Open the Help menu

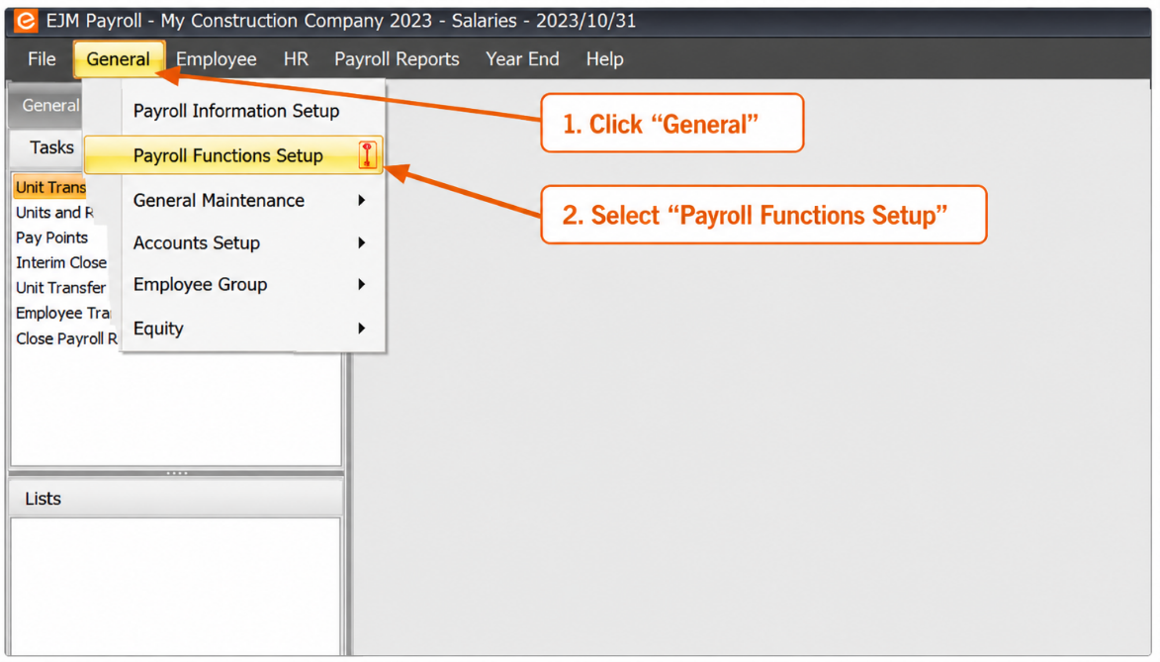point(604,59)
